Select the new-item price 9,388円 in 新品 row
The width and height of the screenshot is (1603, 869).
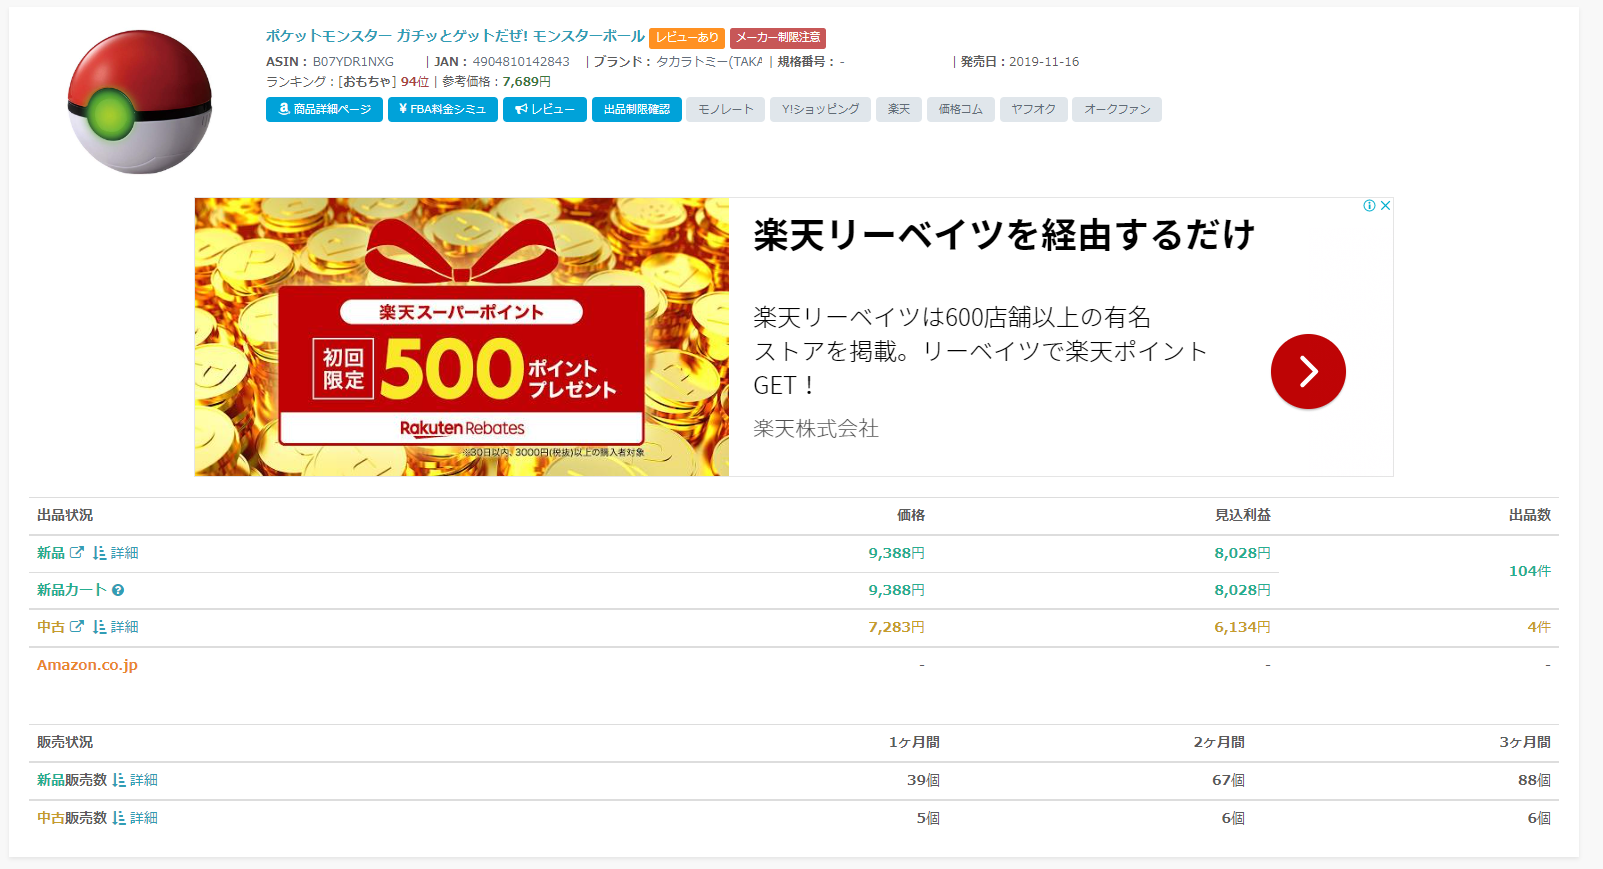tap(896, 553)
